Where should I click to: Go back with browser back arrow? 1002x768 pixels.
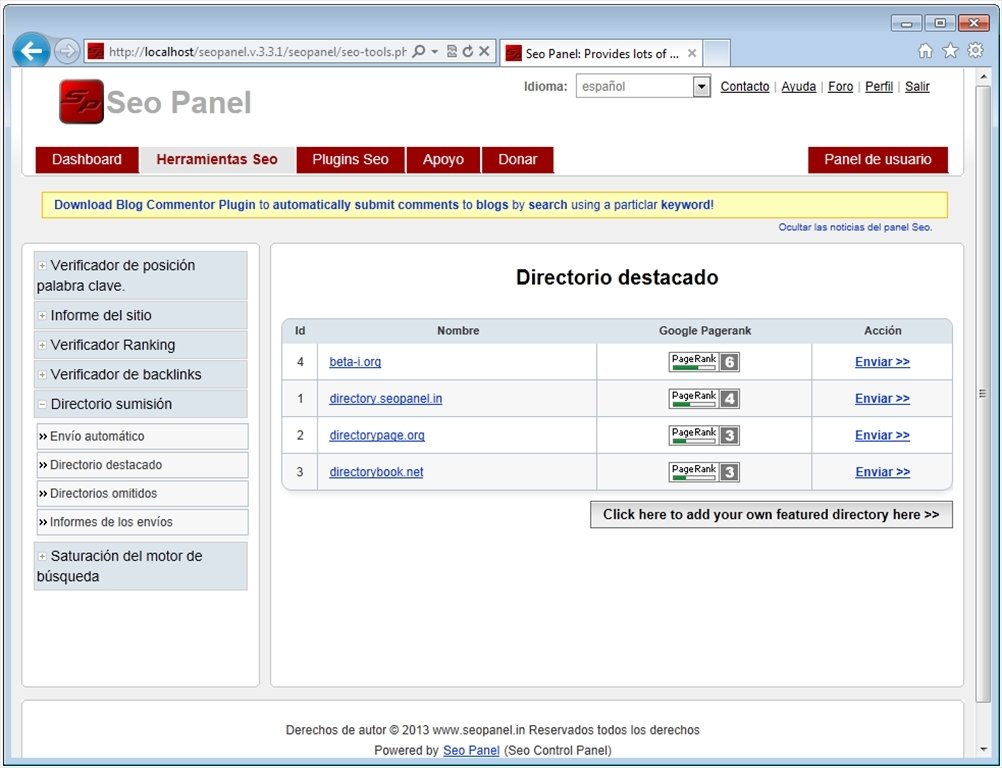[x=31, y=51]
